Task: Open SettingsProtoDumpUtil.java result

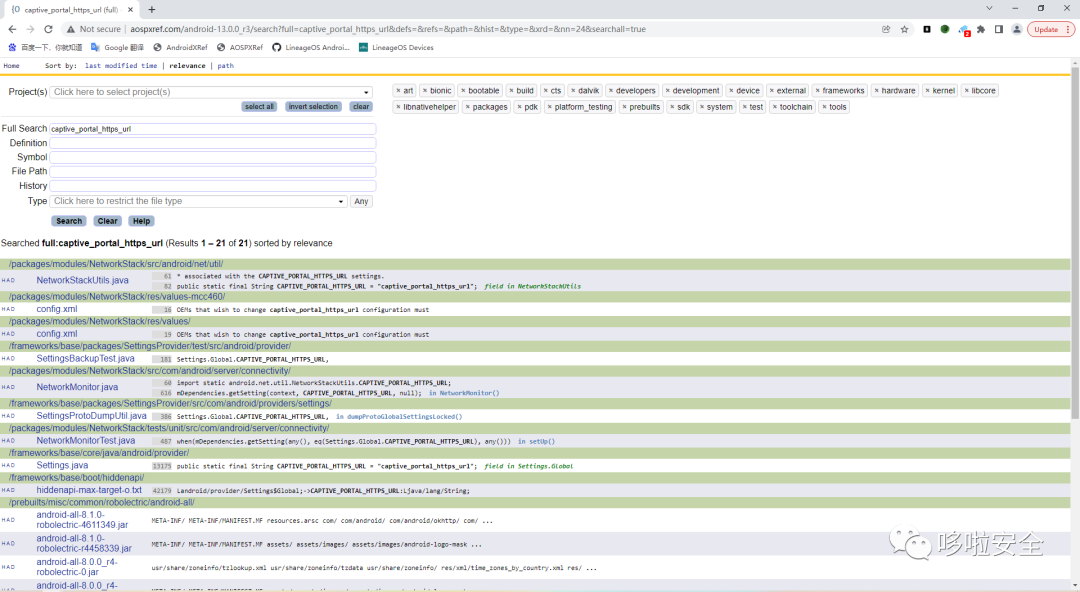Action: [92, 416]
